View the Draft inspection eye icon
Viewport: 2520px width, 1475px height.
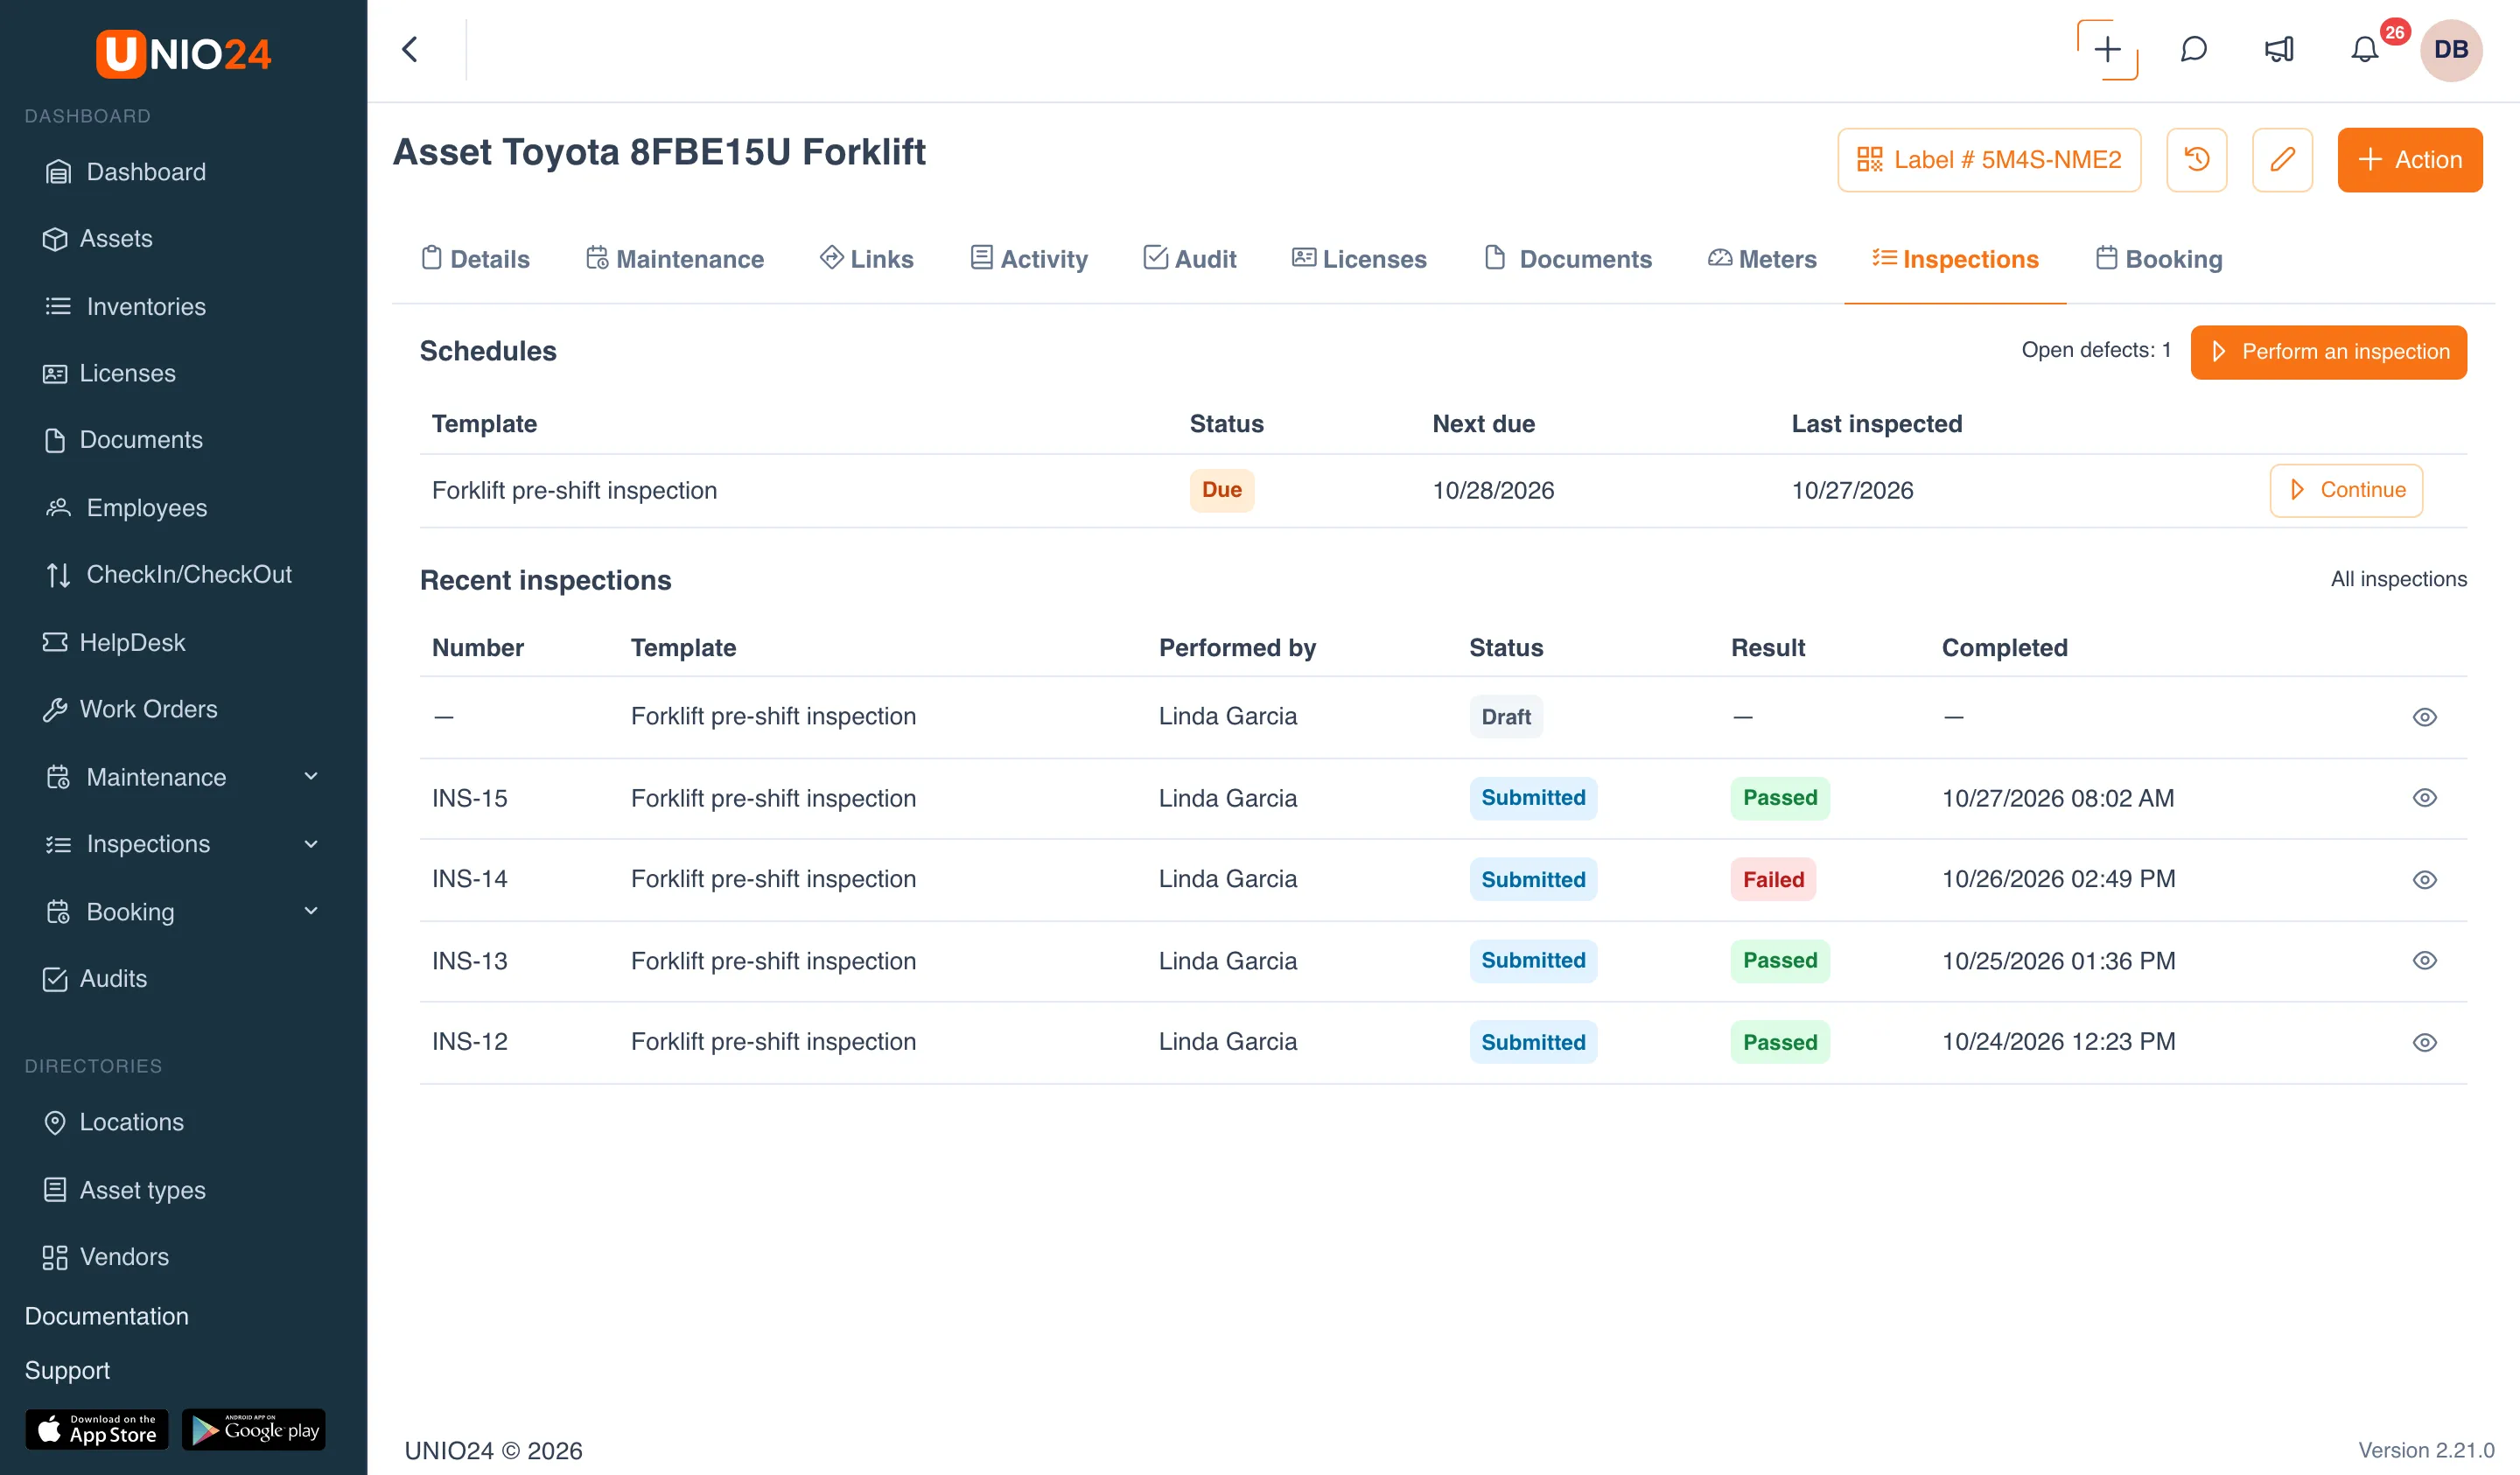coord(2424,717)
